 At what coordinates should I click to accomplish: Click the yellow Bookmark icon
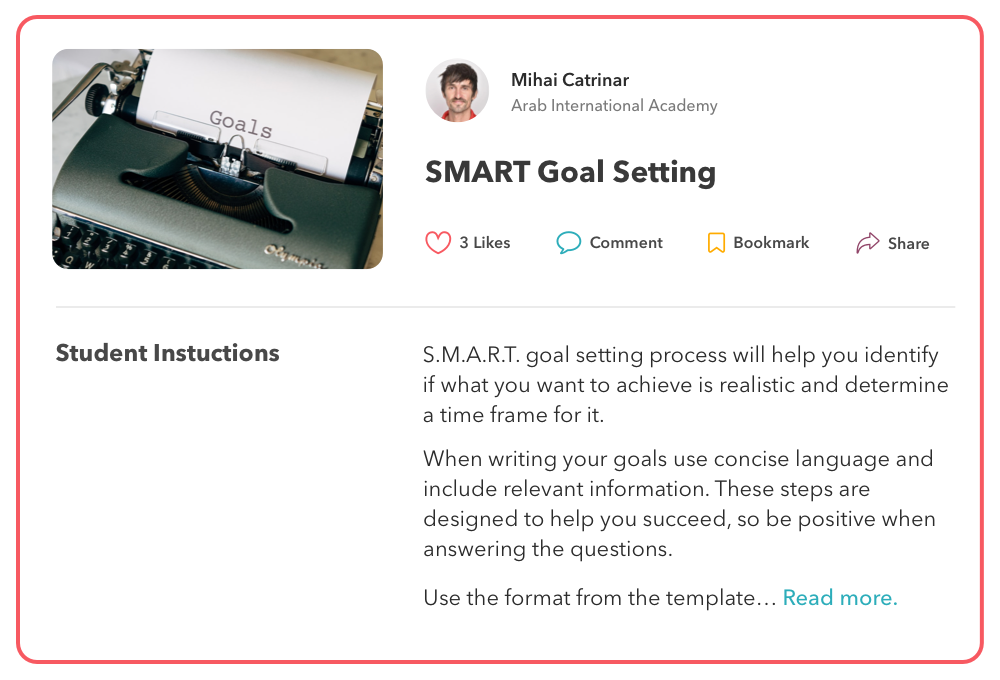pos(716,242)
